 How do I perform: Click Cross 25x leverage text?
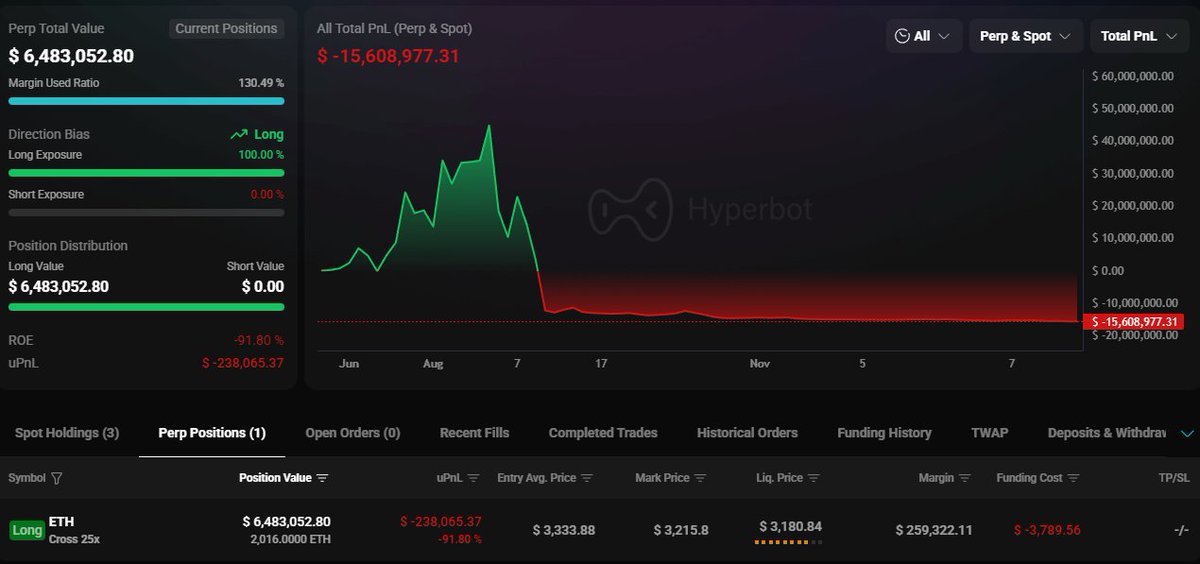click(74, 539)
